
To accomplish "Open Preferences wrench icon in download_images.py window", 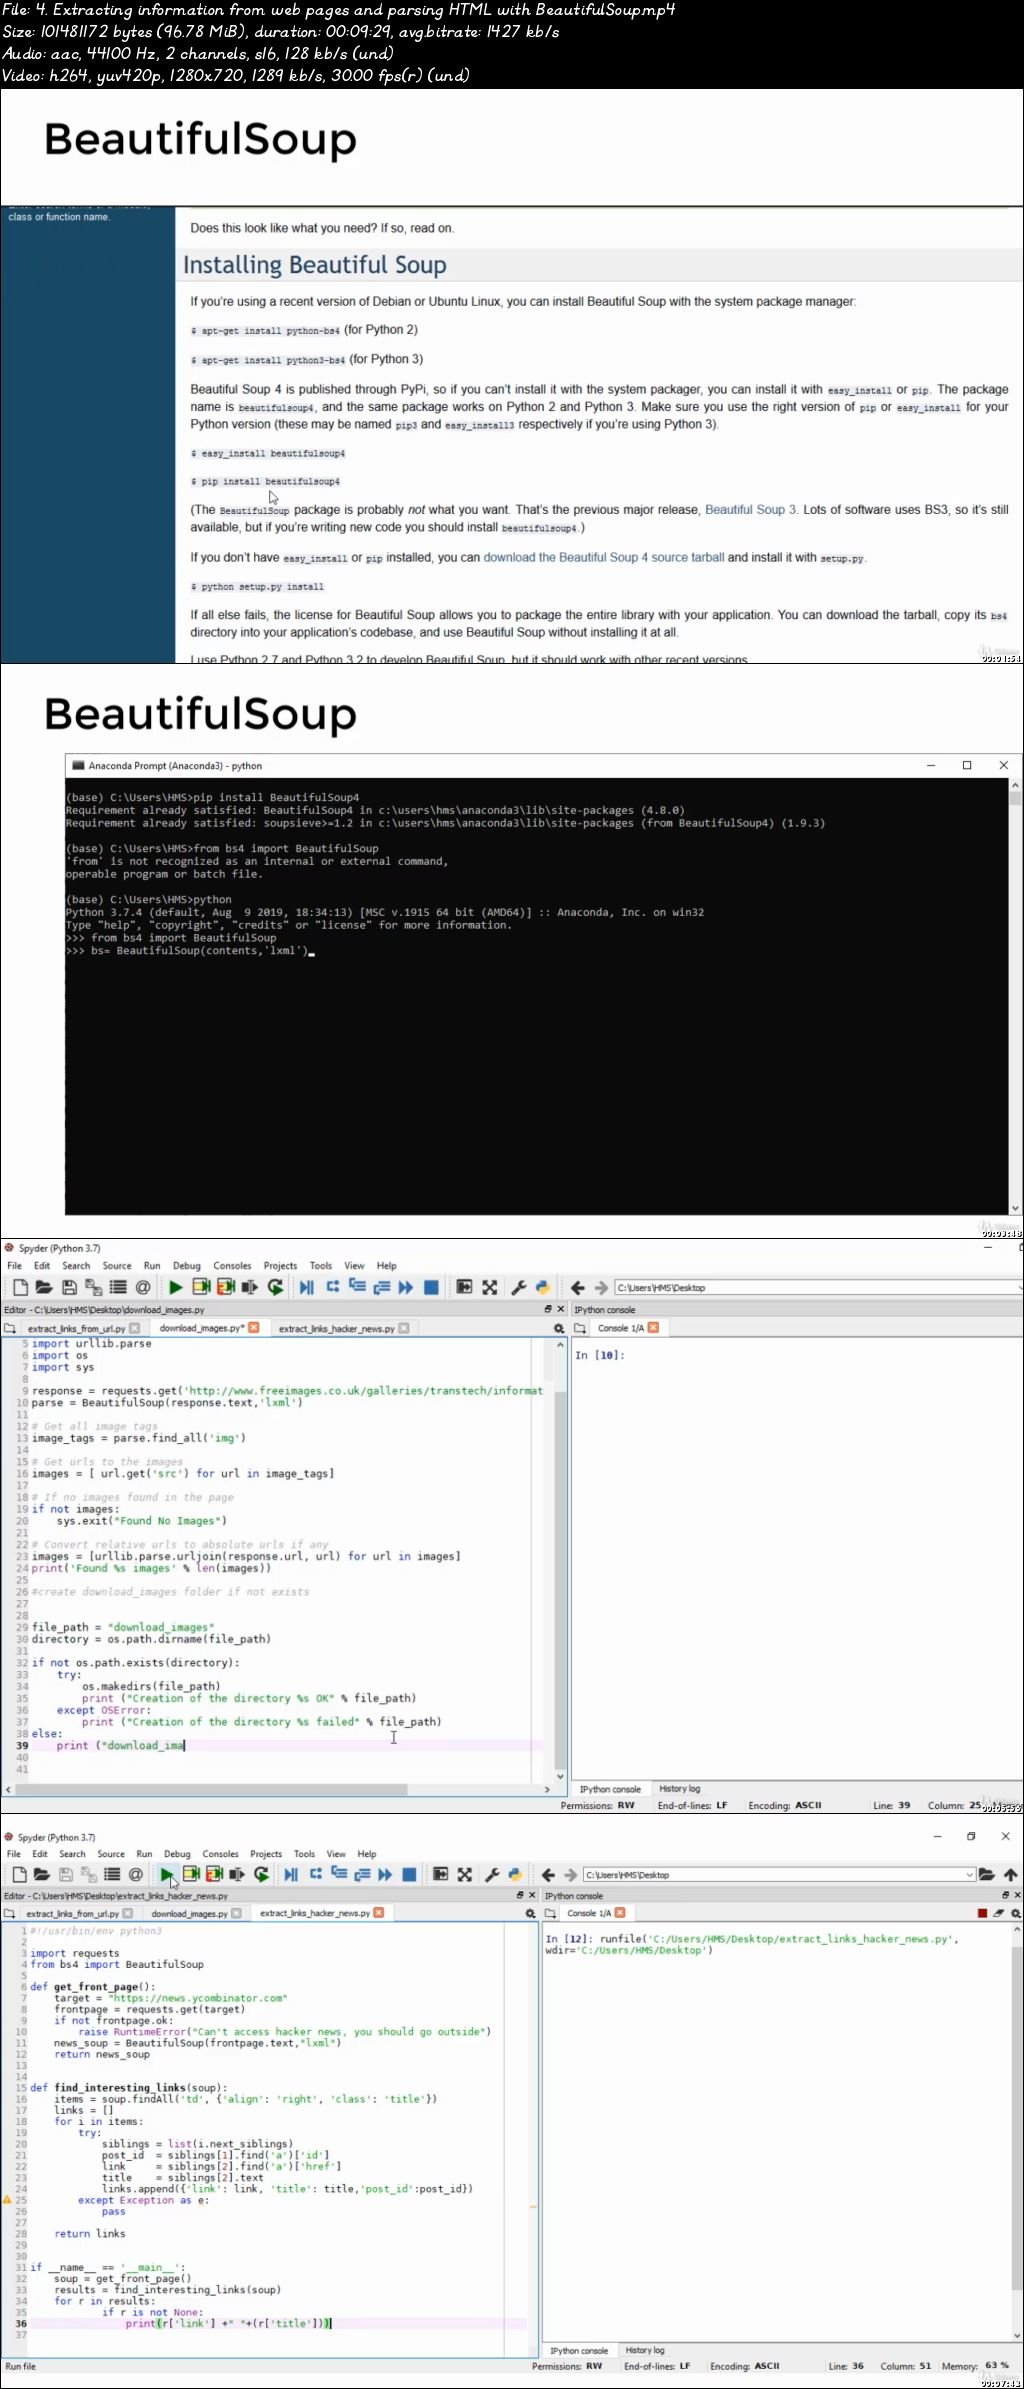I will pyautogui.click(x=518, y=1288).
